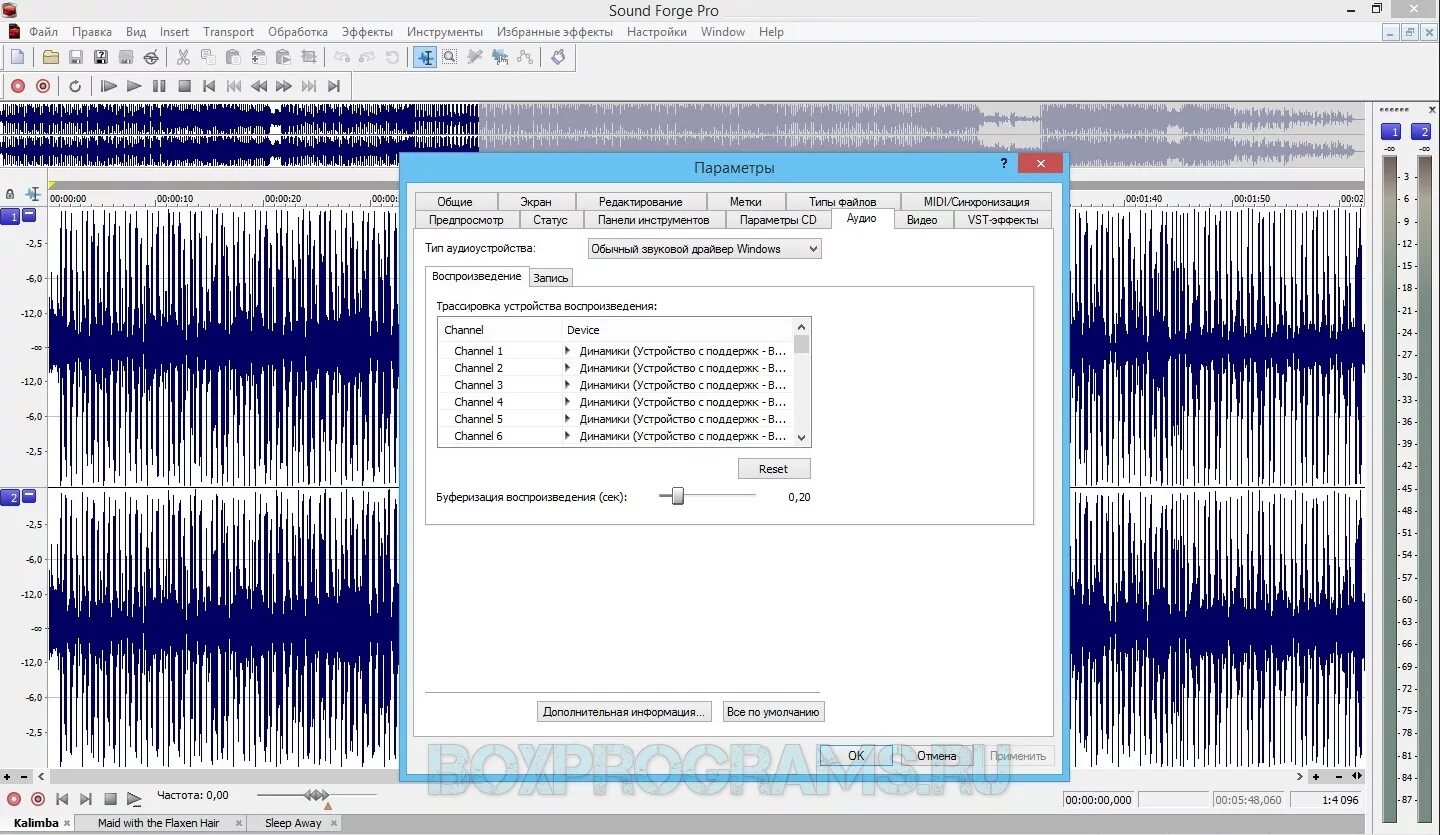Image resolution: width=1440 pixels, height=835 pixels.
Task: Select the Edit tool waveform cursor icon
Action: click(425, 57)
